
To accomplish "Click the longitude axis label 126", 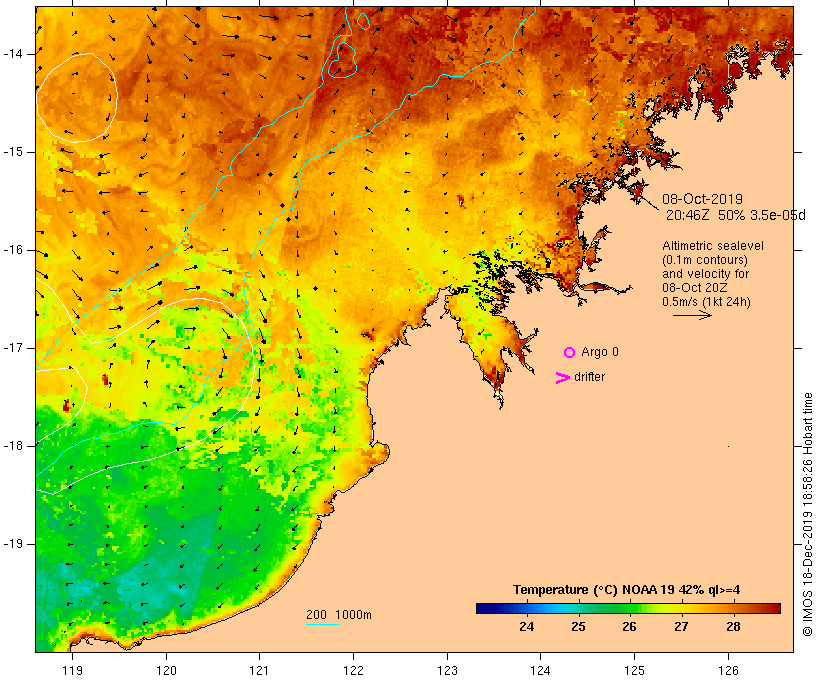I will click(x=728, y=670).
